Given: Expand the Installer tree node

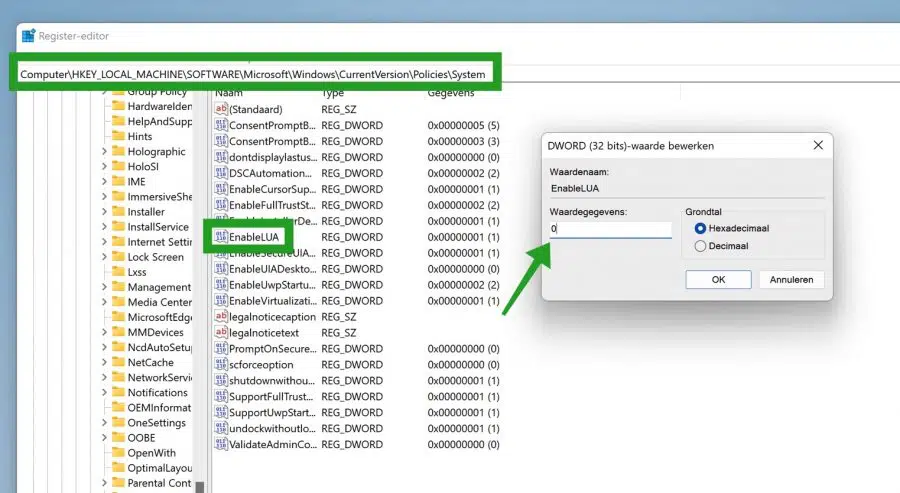Looking at the screenshot, I should point(104,212).
